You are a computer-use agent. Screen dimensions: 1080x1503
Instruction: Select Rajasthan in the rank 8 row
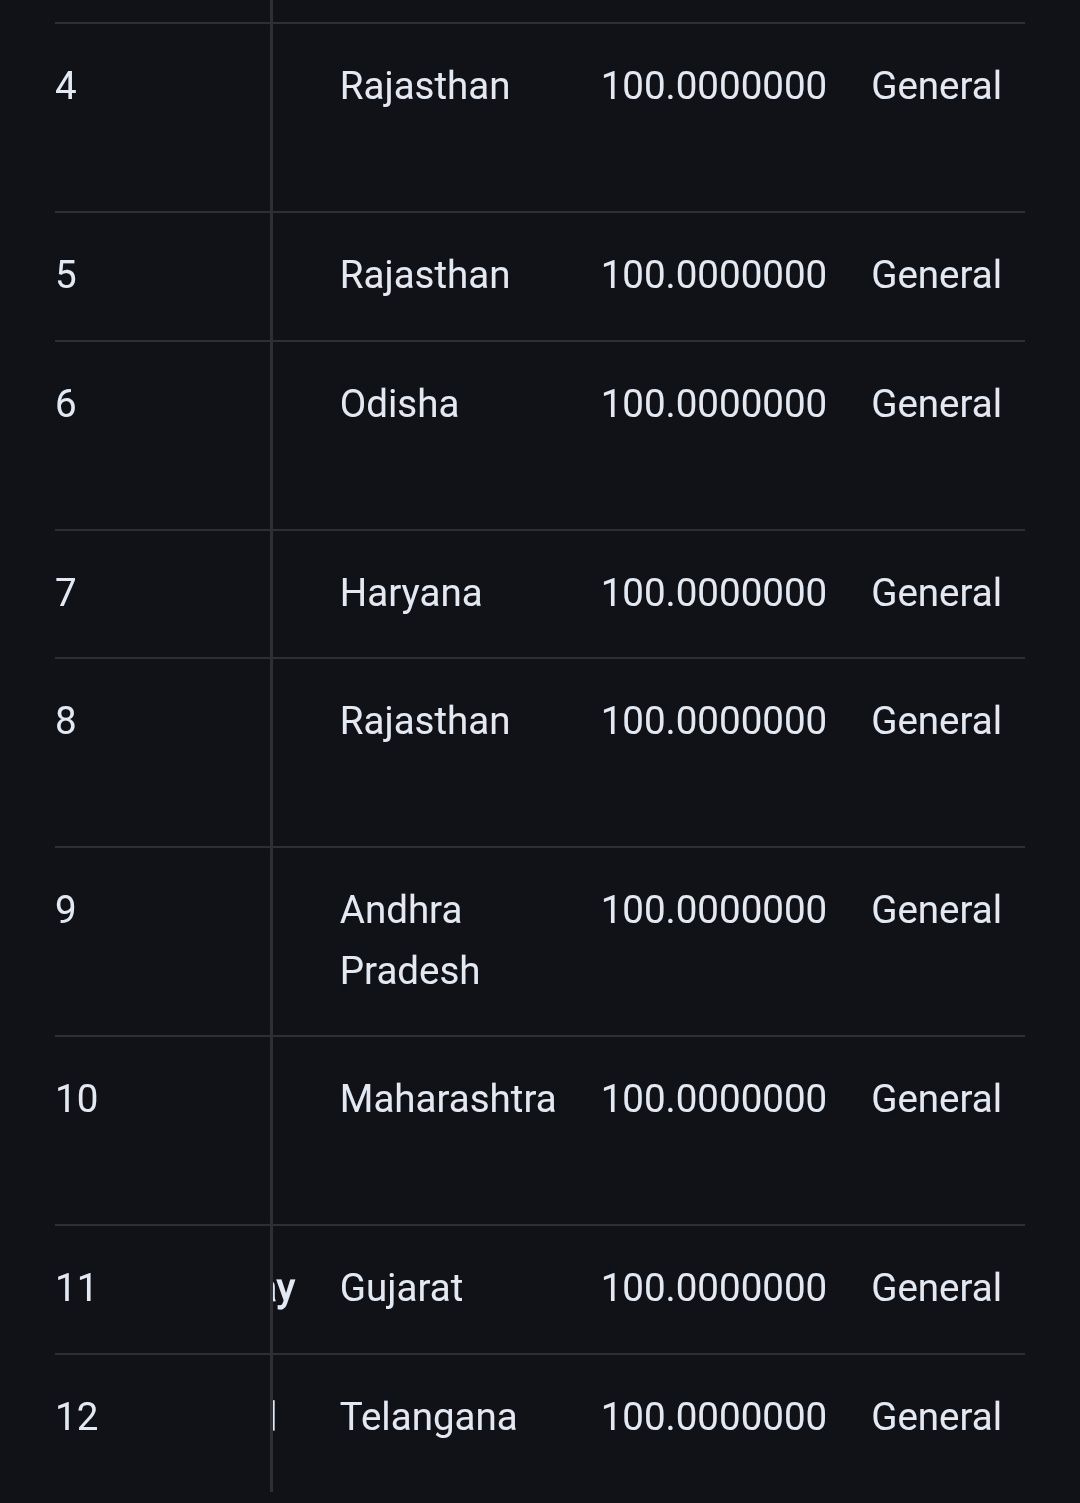click(425, 721)
